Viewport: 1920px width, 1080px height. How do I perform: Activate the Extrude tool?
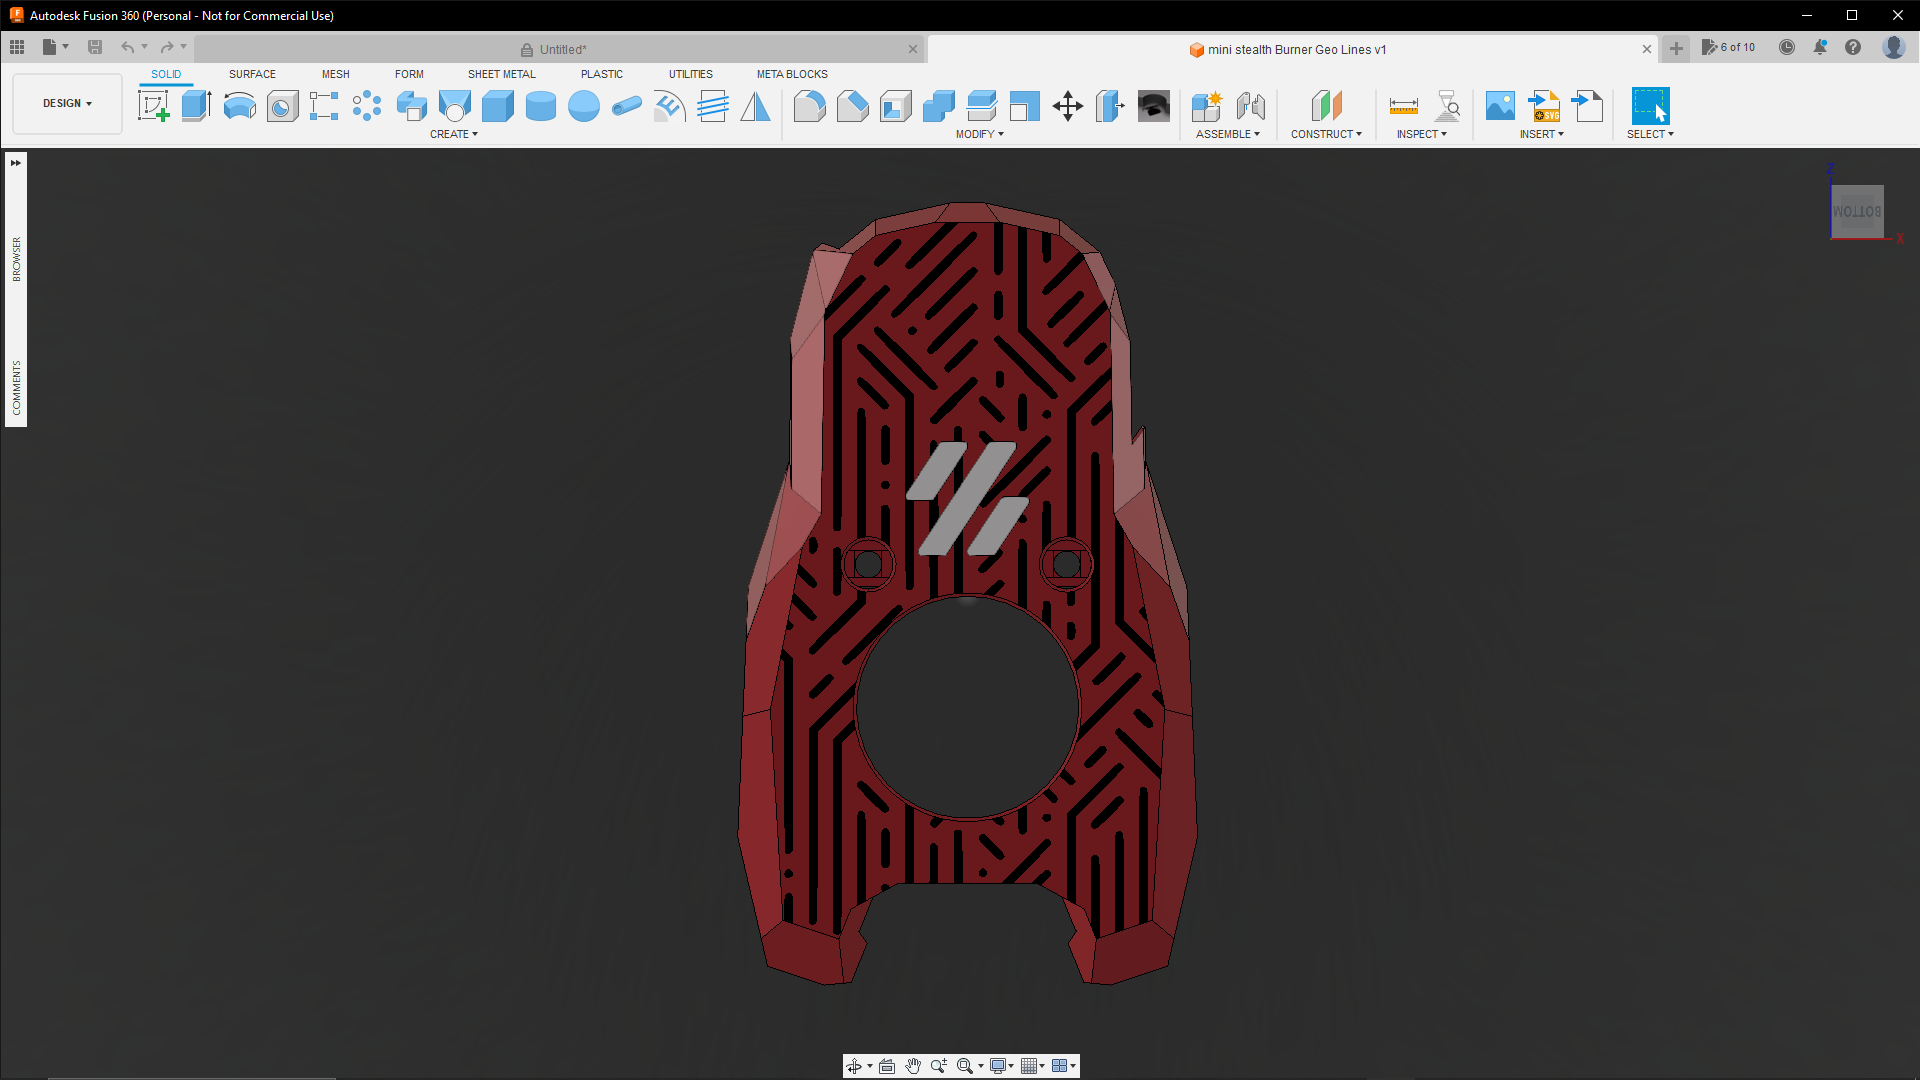coord(194,105)
